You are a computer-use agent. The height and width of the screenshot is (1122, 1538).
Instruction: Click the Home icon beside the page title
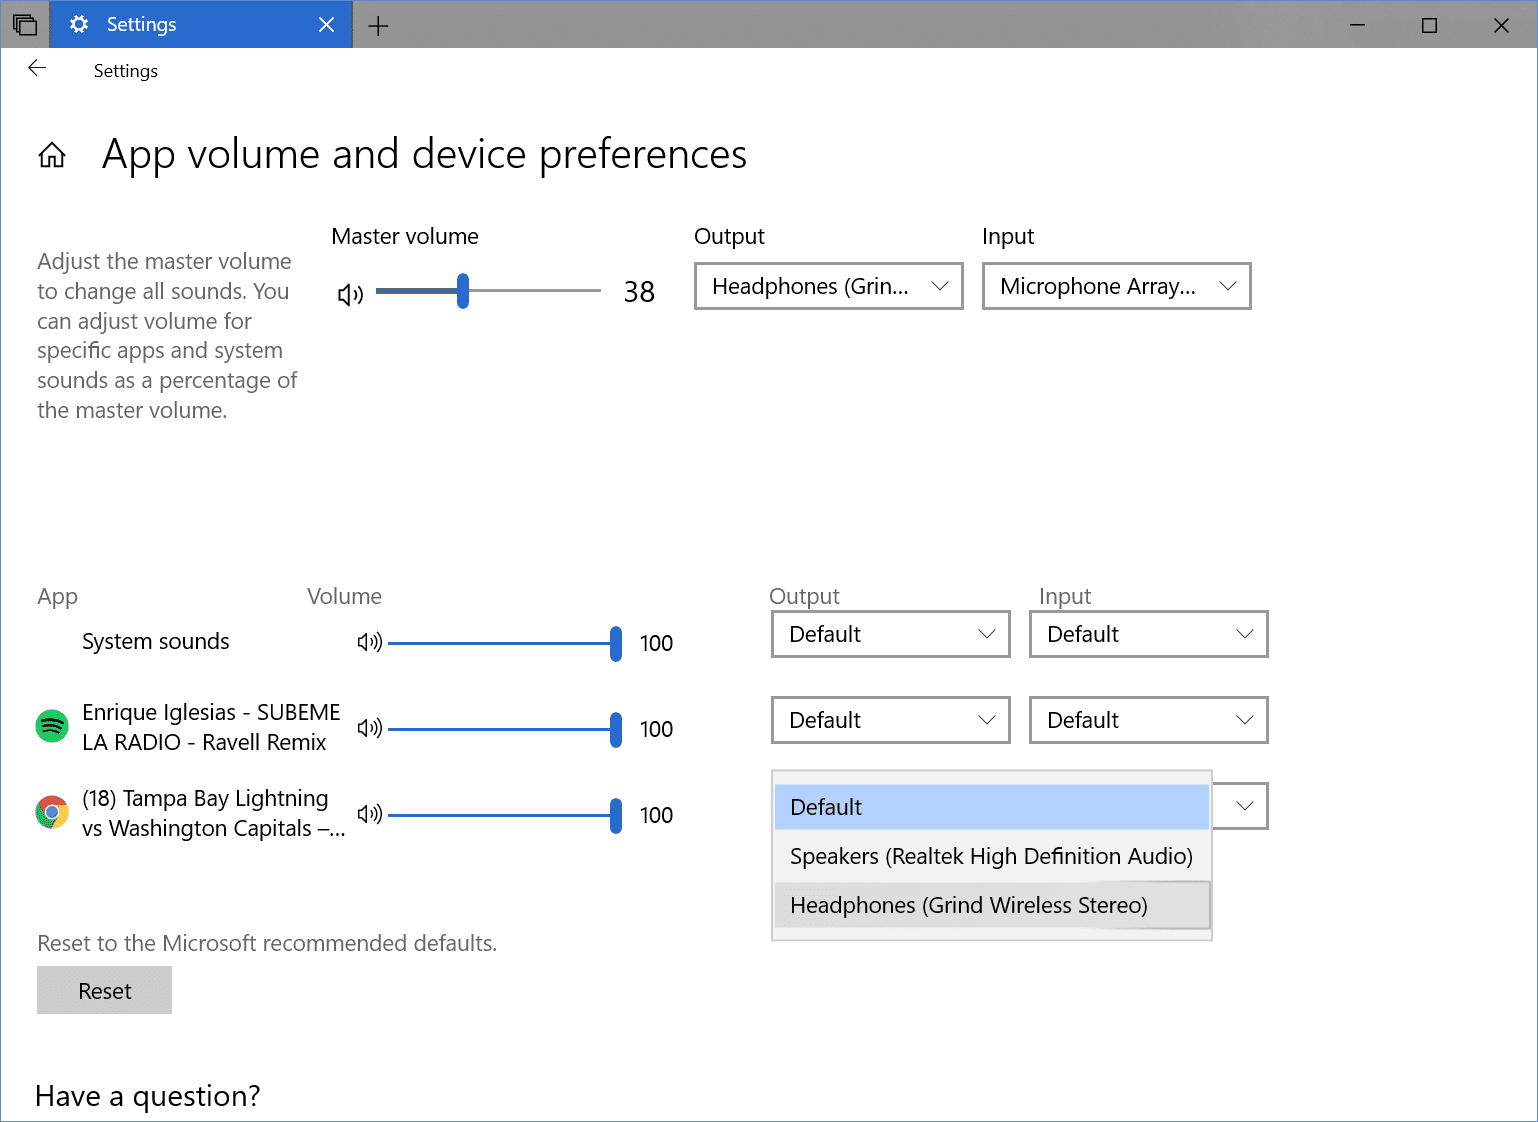(52, 155)
